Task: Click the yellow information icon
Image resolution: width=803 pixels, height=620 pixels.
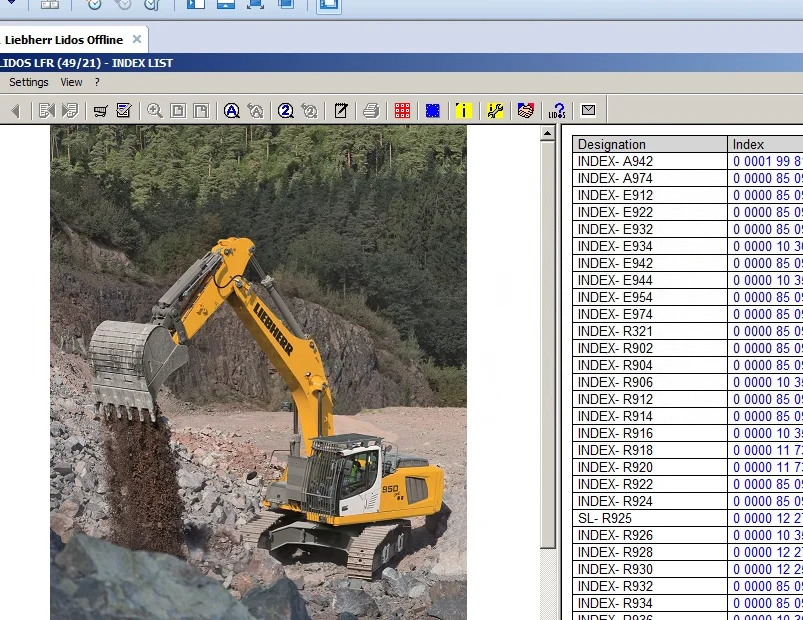Action: 463,111
